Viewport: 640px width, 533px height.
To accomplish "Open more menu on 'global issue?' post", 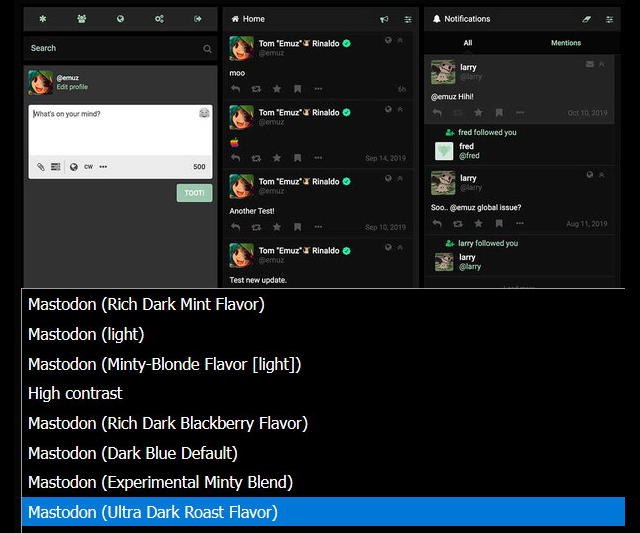I will pos(520,223).
